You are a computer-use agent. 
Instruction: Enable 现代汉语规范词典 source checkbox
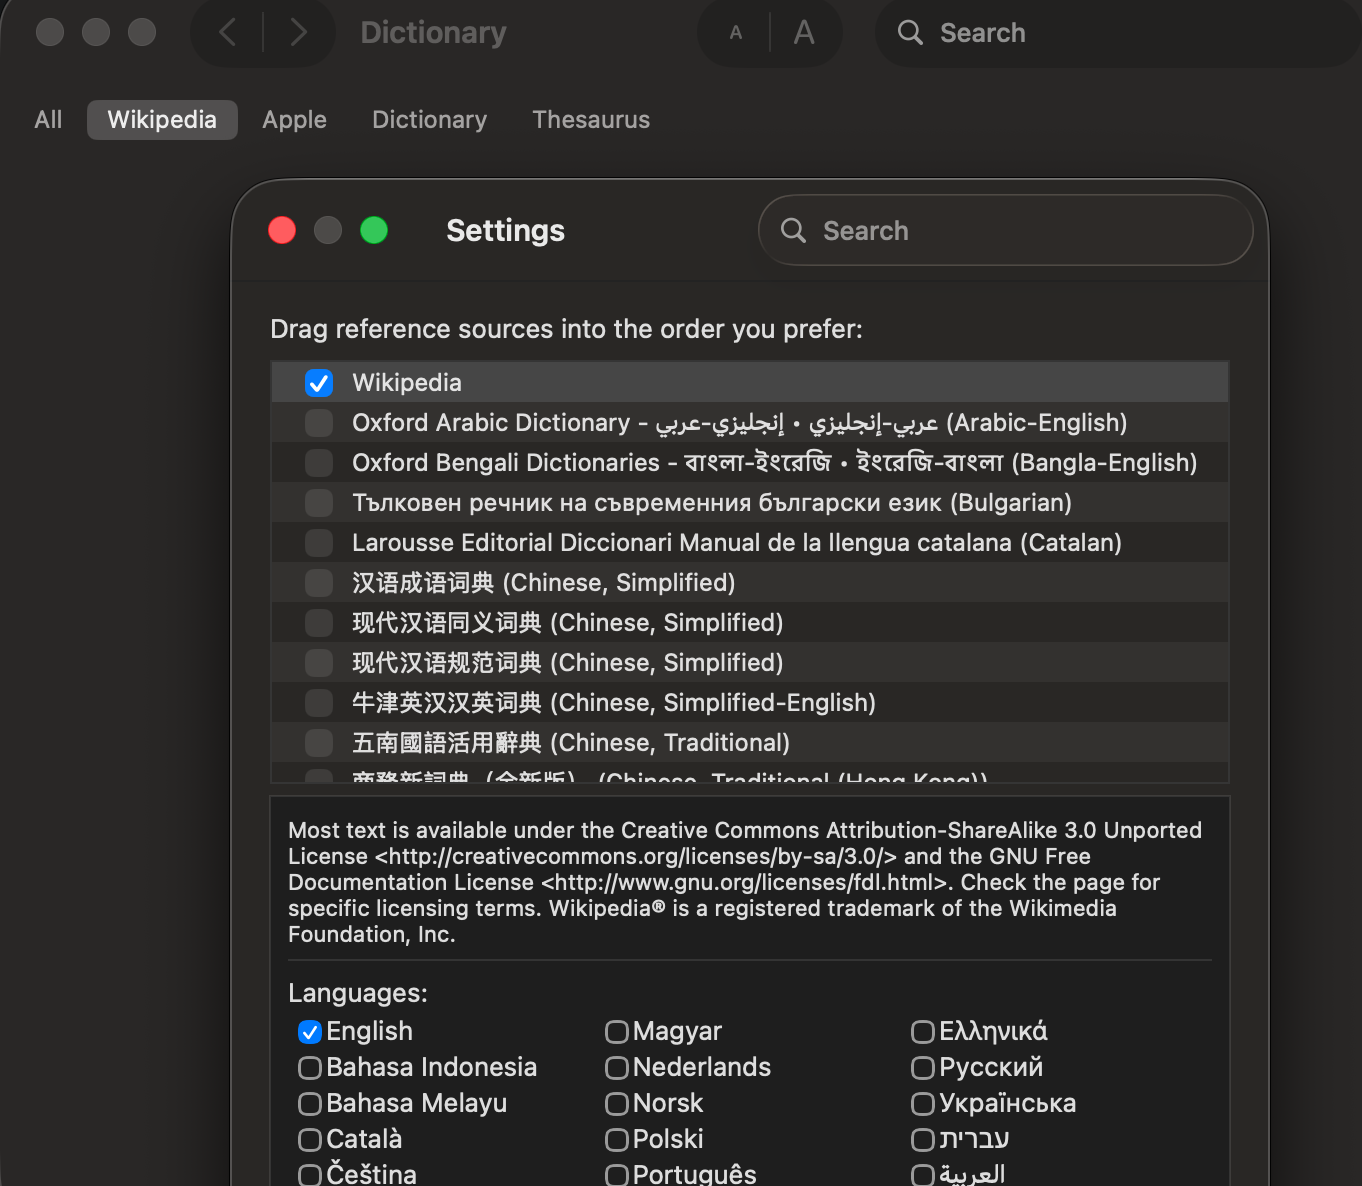point(319,663)
